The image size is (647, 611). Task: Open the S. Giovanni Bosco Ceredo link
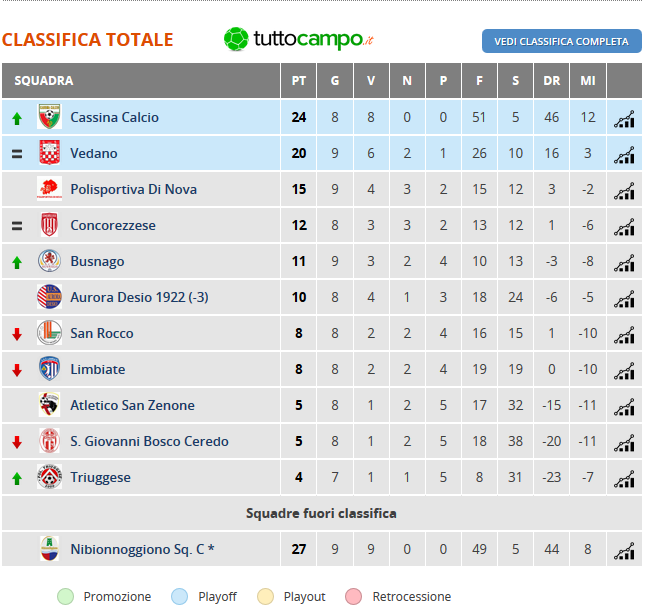point(149,441)
